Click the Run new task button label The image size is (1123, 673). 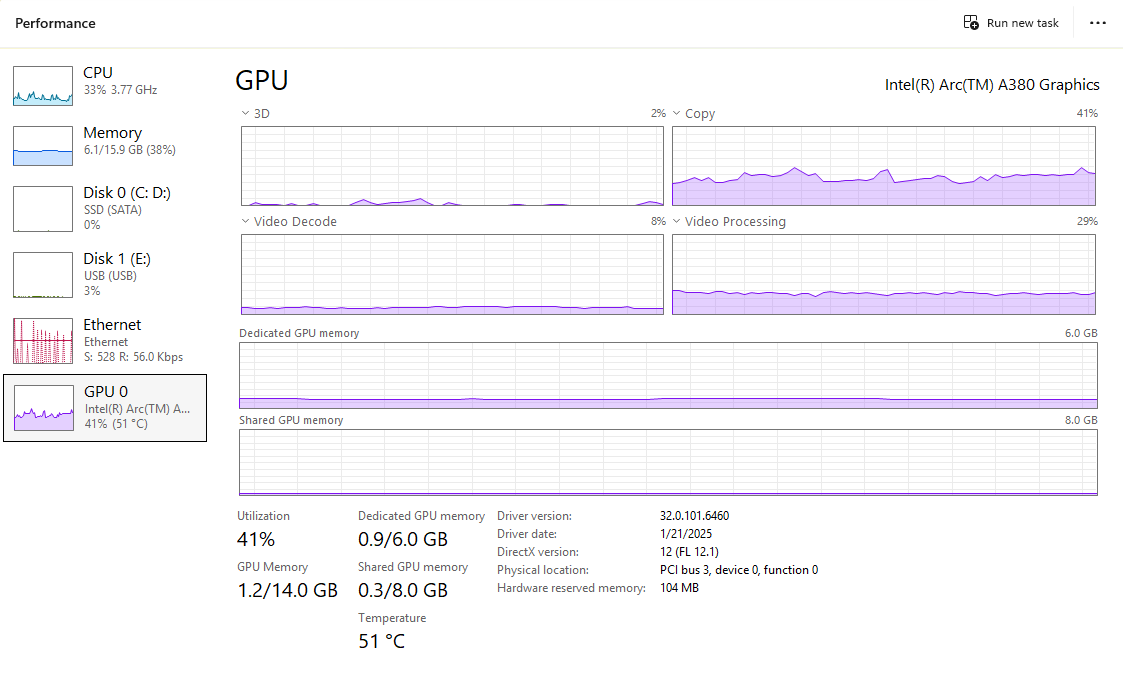tap(1022, 23)
